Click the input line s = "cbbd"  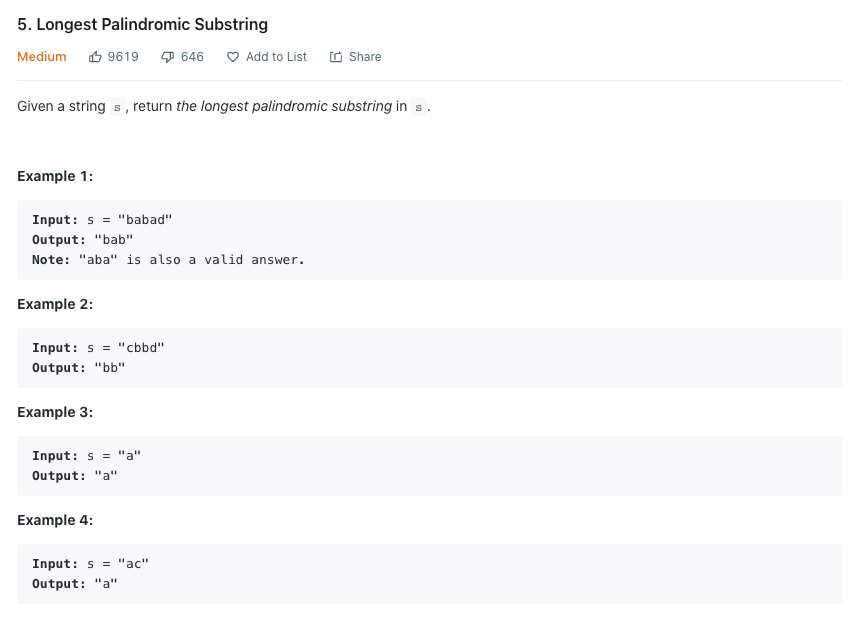(x=98, y=348)
